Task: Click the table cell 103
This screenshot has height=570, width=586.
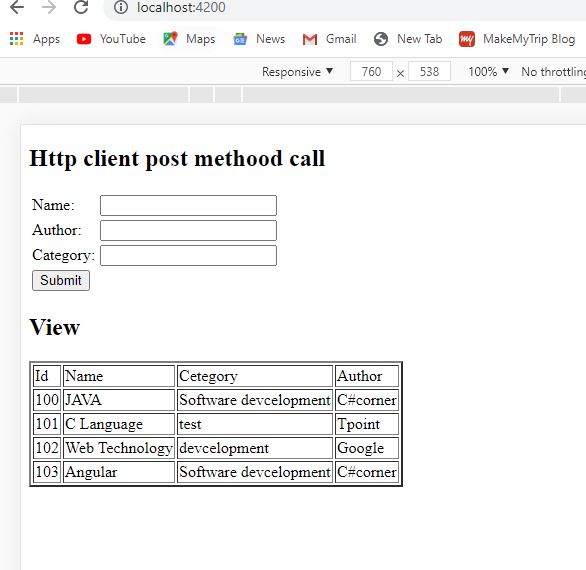Action: click(47, 472)
